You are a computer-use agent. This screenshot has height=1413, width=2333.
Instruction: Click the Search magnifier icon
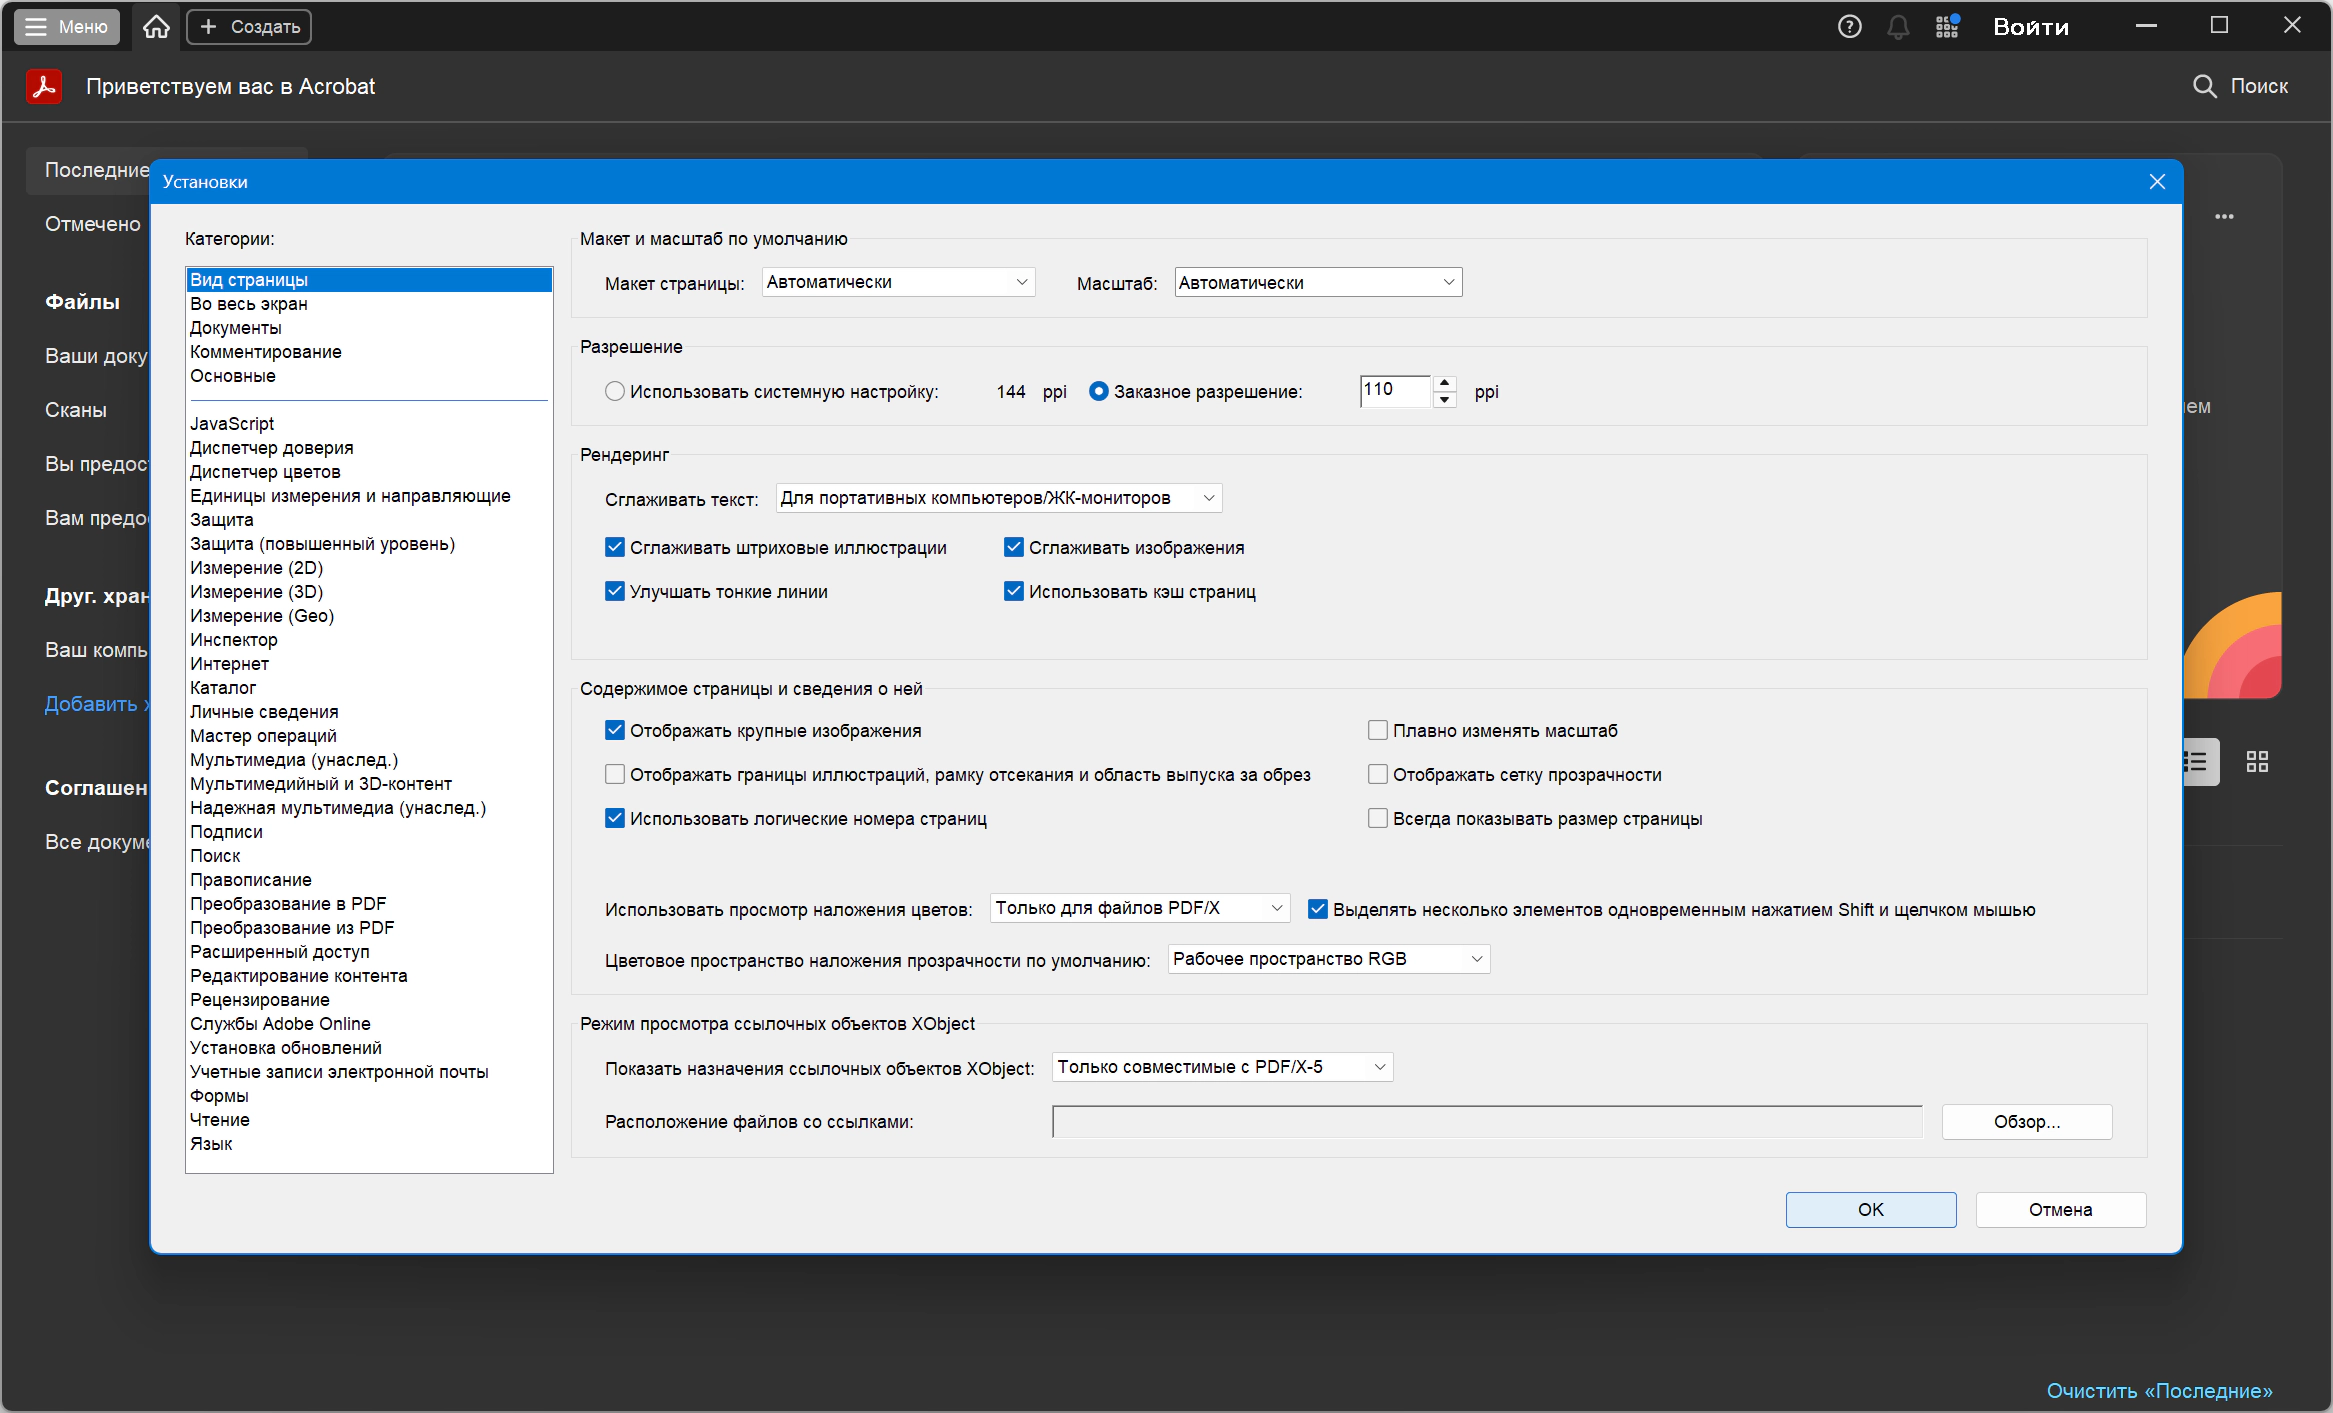[x=2204, y=86]
